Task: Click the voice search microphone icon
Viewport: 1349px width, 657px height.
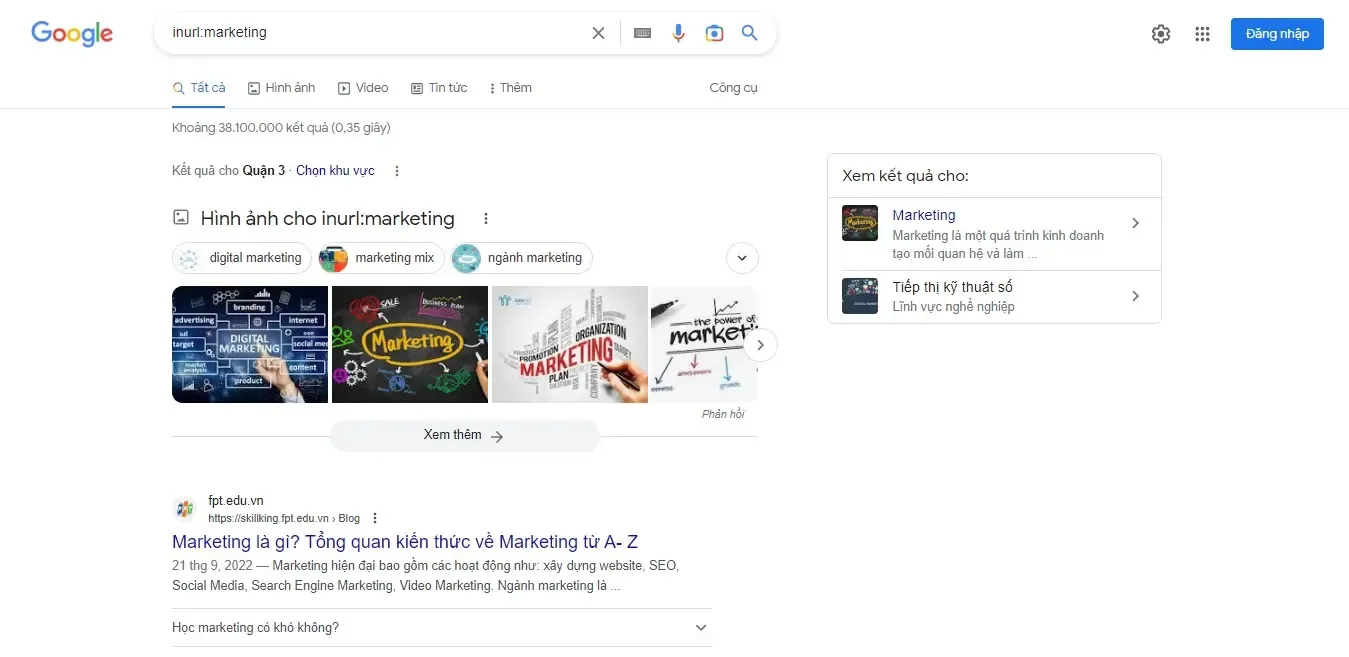Action: (x=679, y=32)
